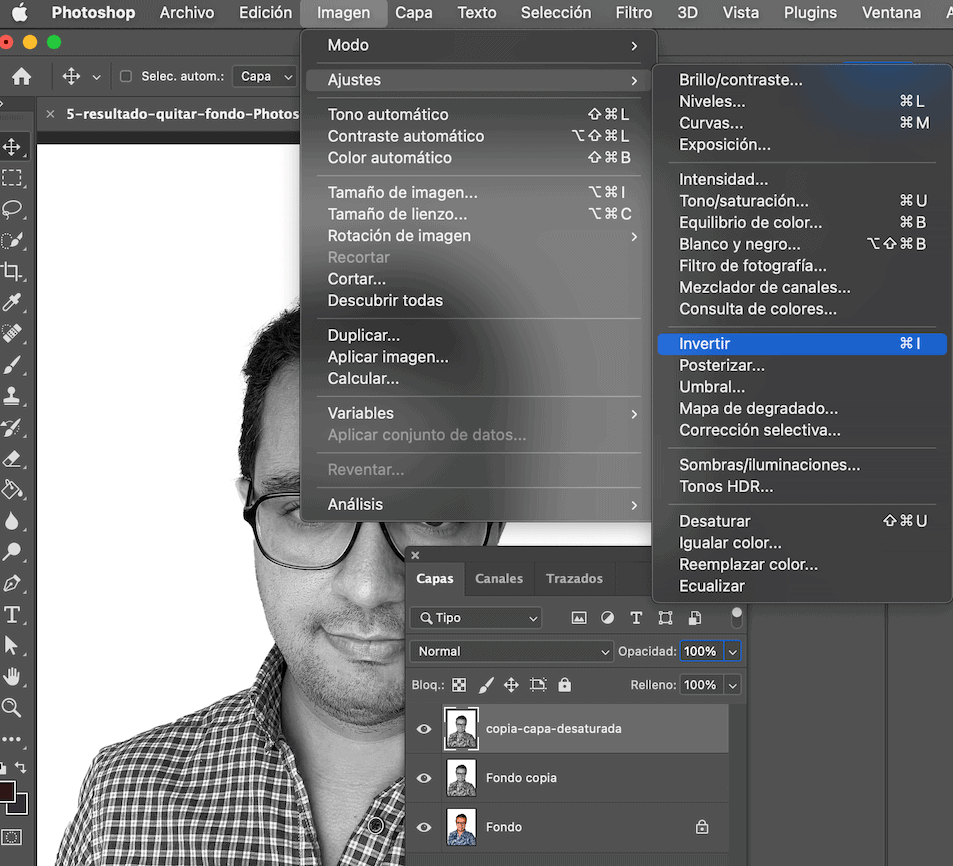953x866 pixels.
Task: Lock transparent pixels checkerboard icon
Action: click(x=459, y=686)
